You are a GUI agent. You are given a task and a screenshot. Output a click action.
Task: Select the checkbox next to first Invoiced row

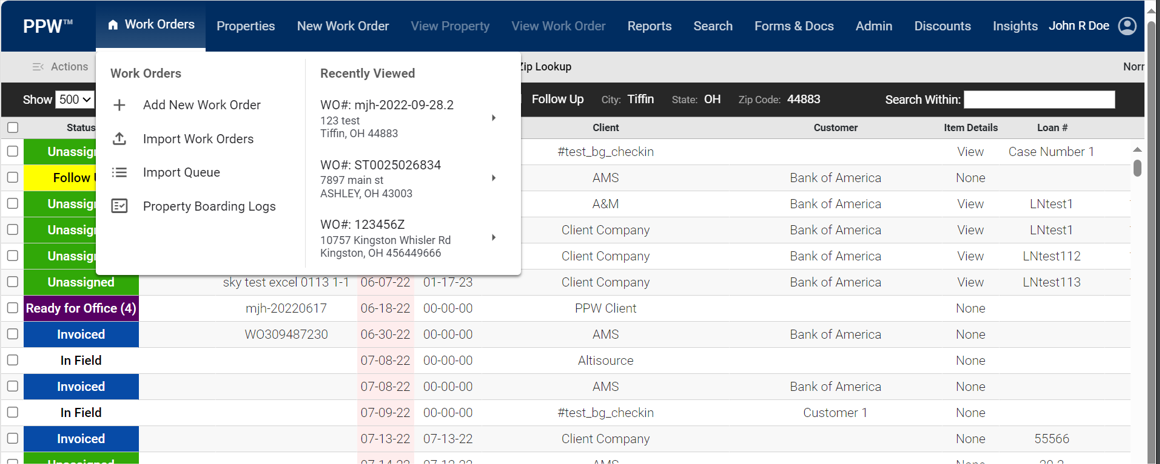(x=13, y=334)
